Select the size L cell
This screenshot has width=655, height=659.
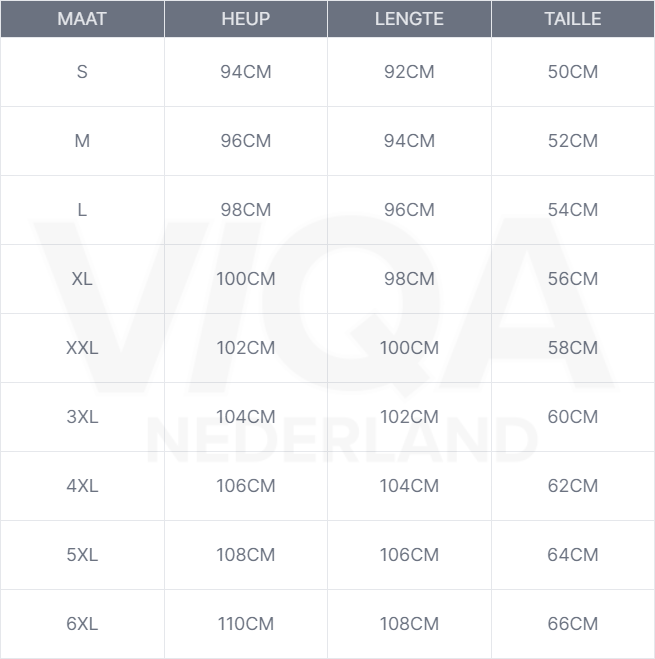tap(82, 210)
